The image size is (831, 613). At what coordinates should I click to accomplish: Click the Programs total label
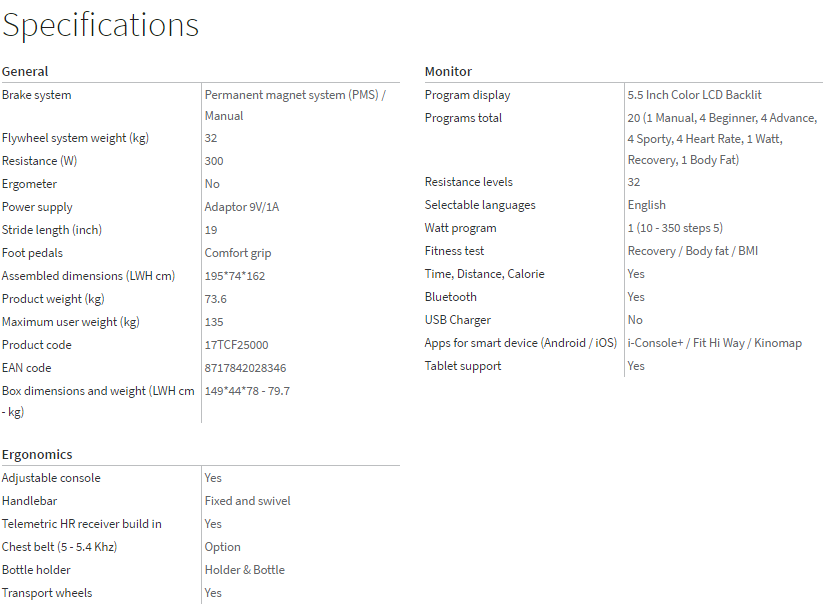point(463,118)
